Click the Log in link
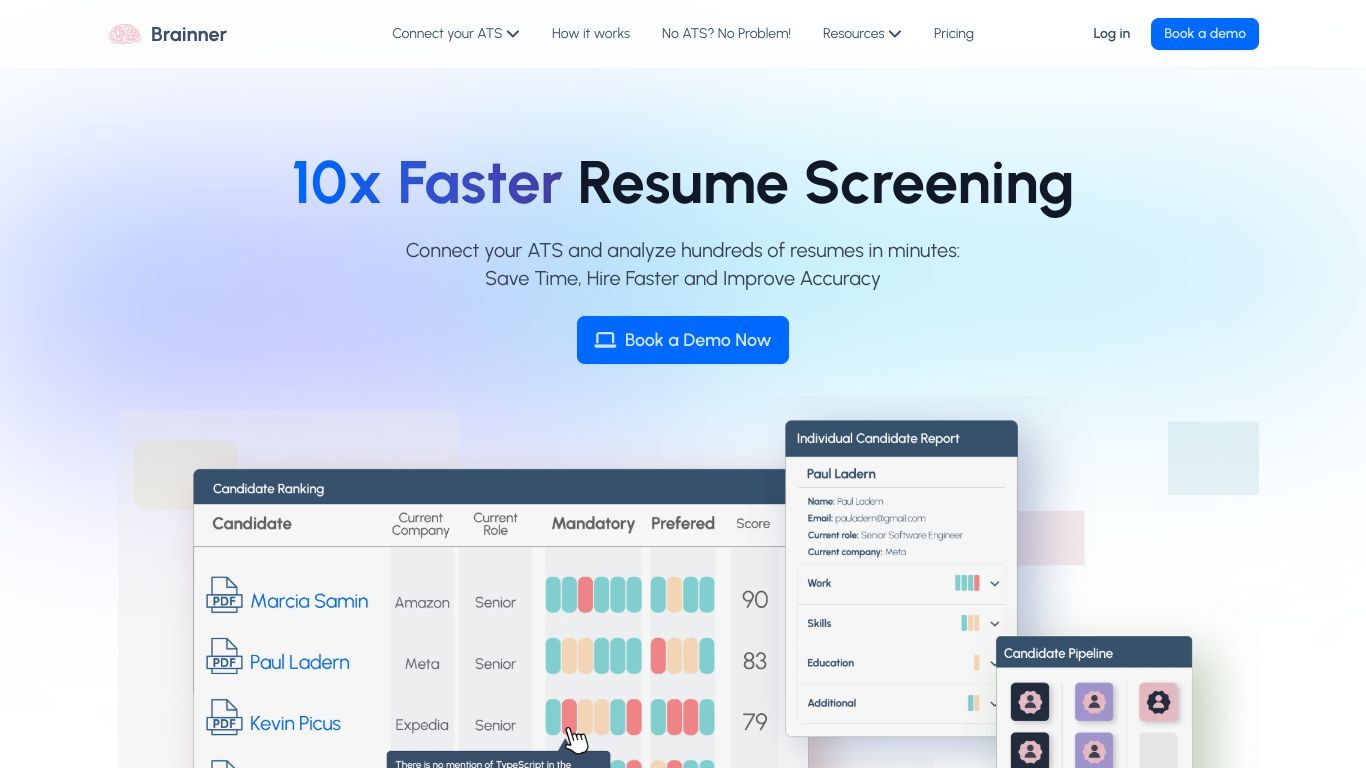Viewport: 1366px width, 768px height. pos(1111,34)
